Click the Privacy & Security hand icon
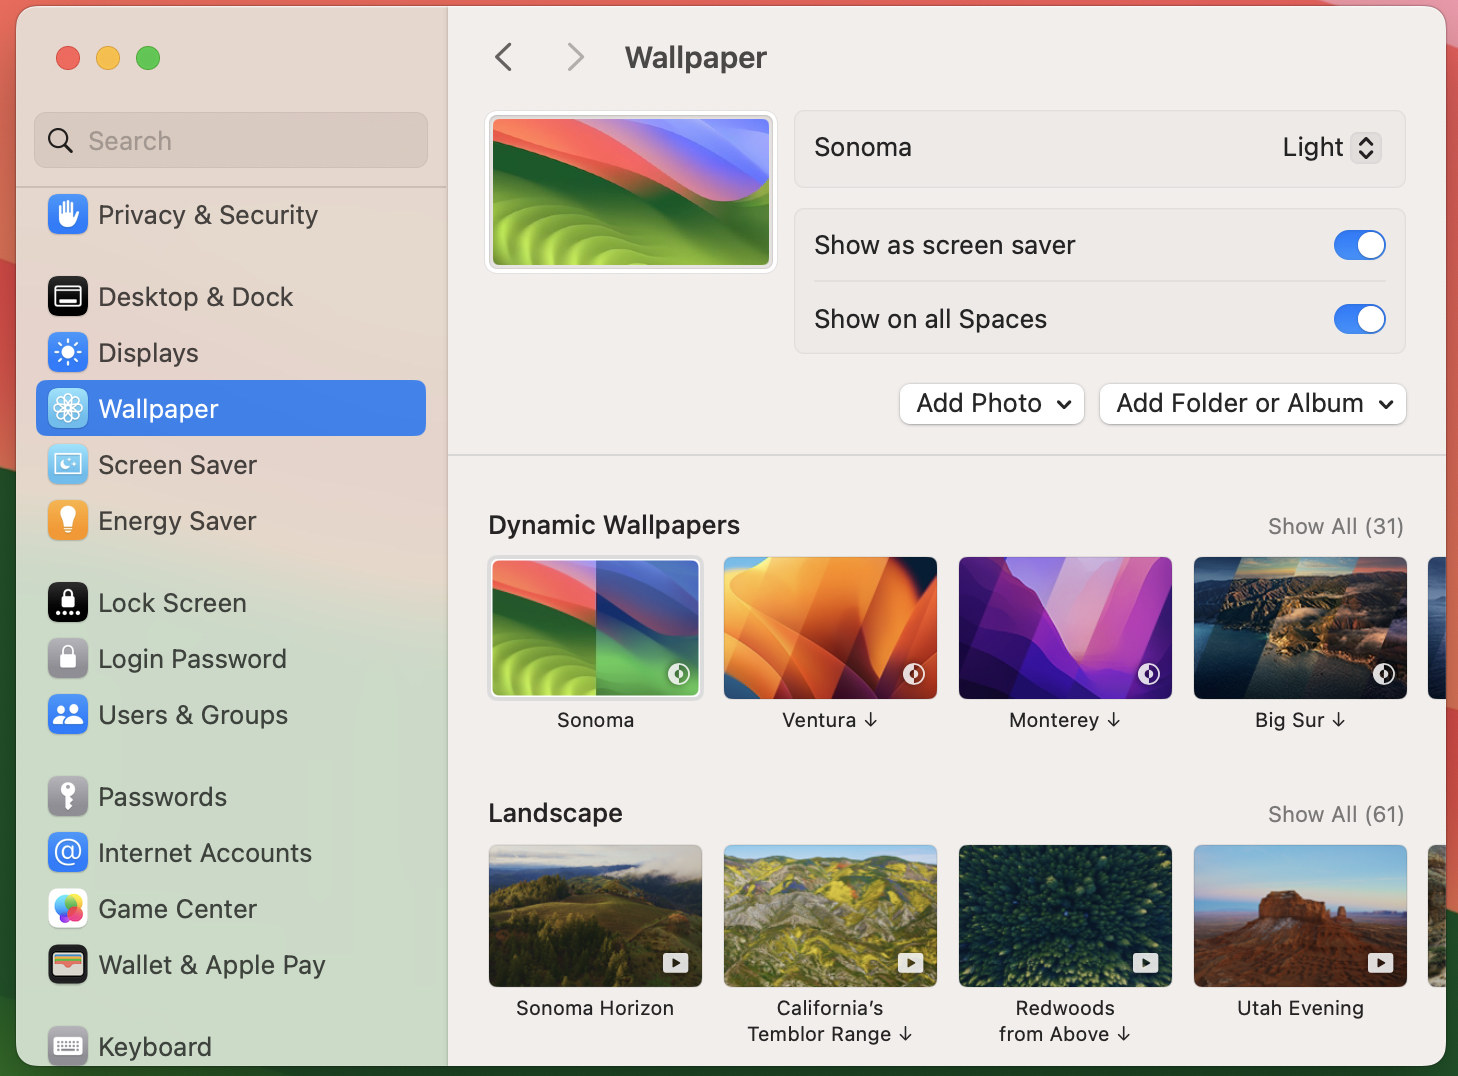1458x1076 pixels. pyautogui.click(x=68, y=215)
